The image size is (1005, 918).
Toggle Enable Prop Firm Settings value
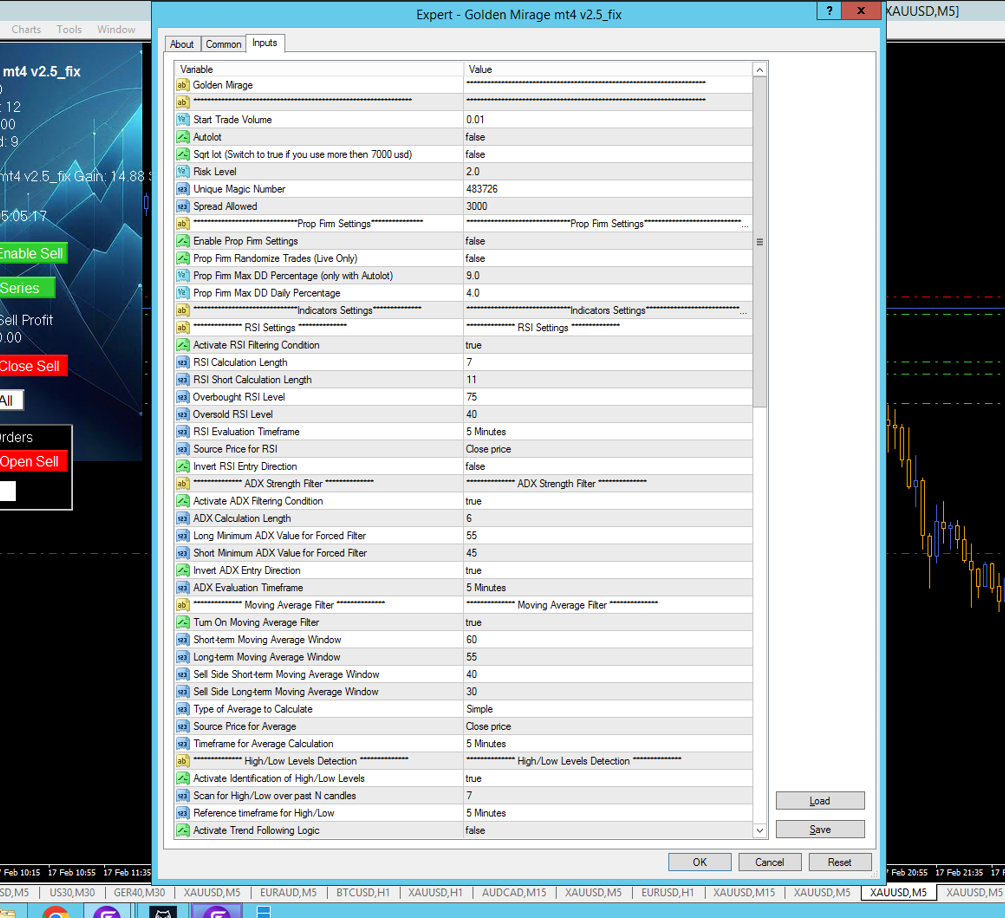point(608,240)
